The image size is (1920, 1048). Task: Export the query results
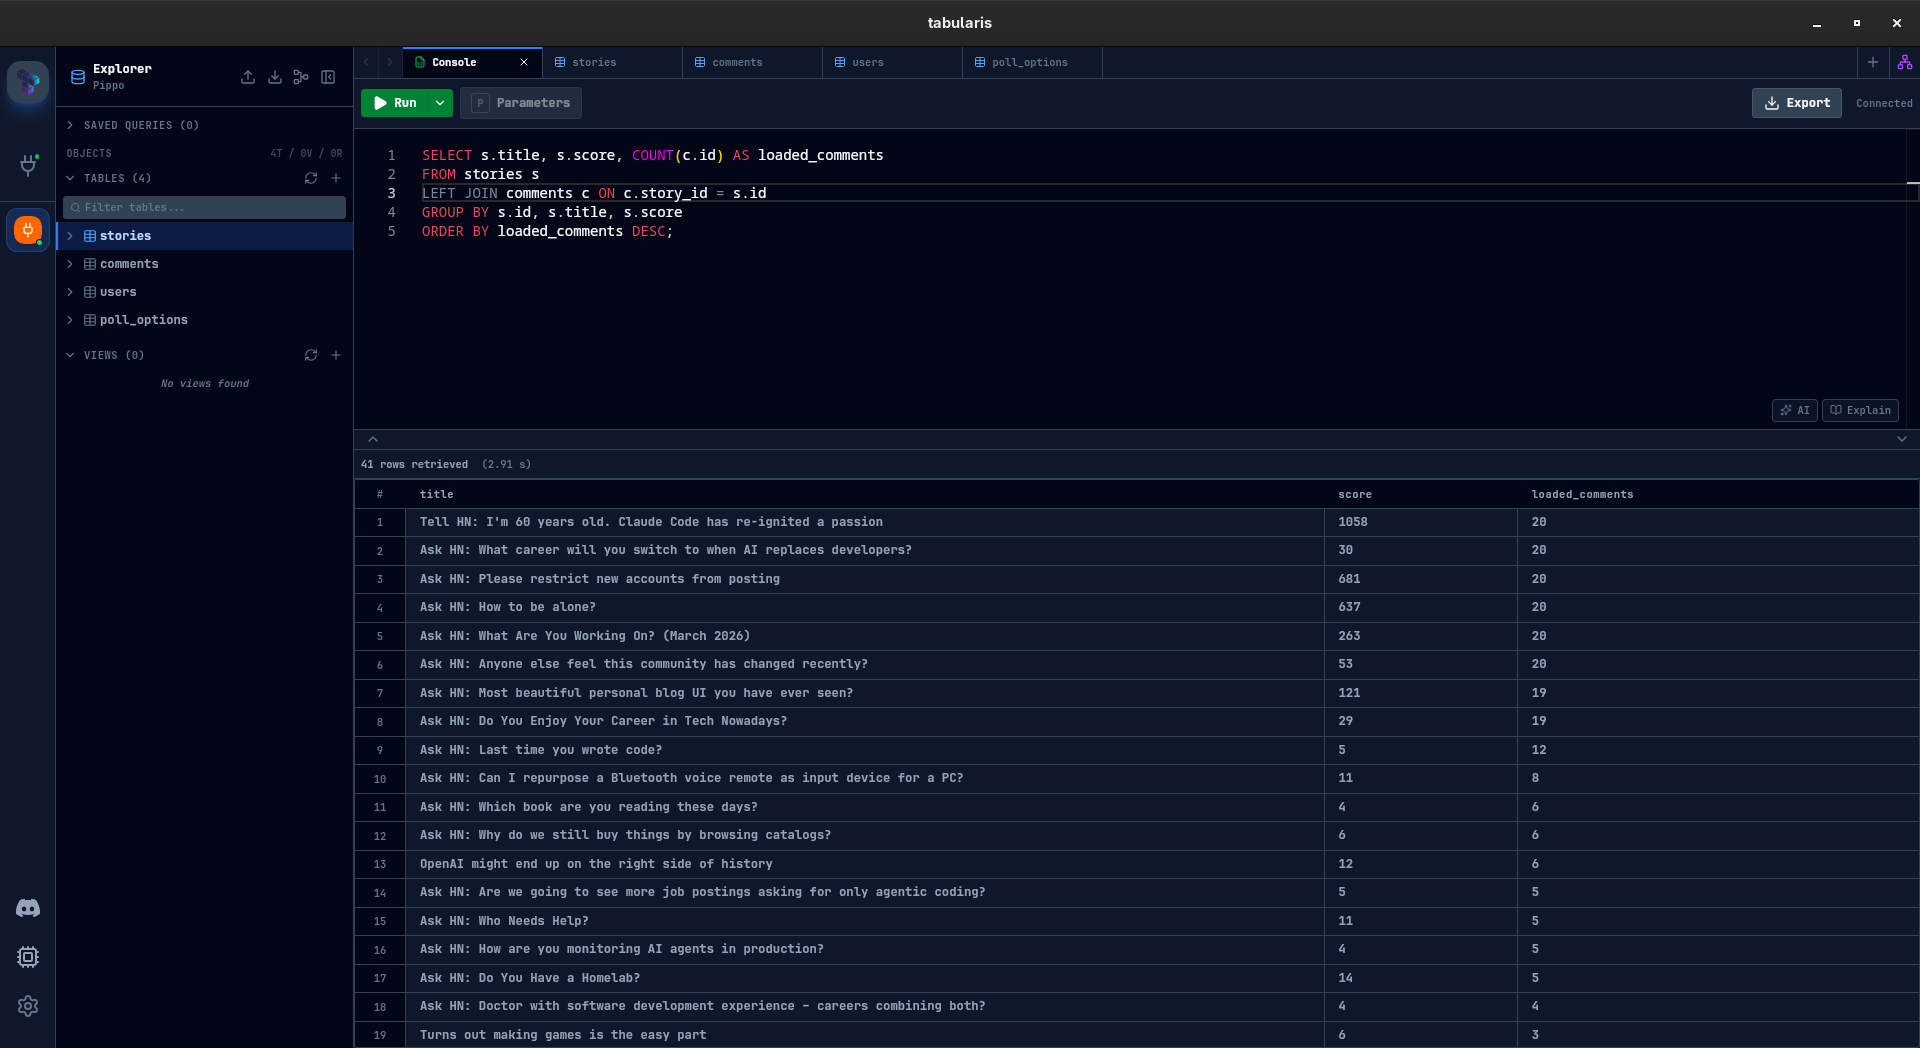[1796, 103]
